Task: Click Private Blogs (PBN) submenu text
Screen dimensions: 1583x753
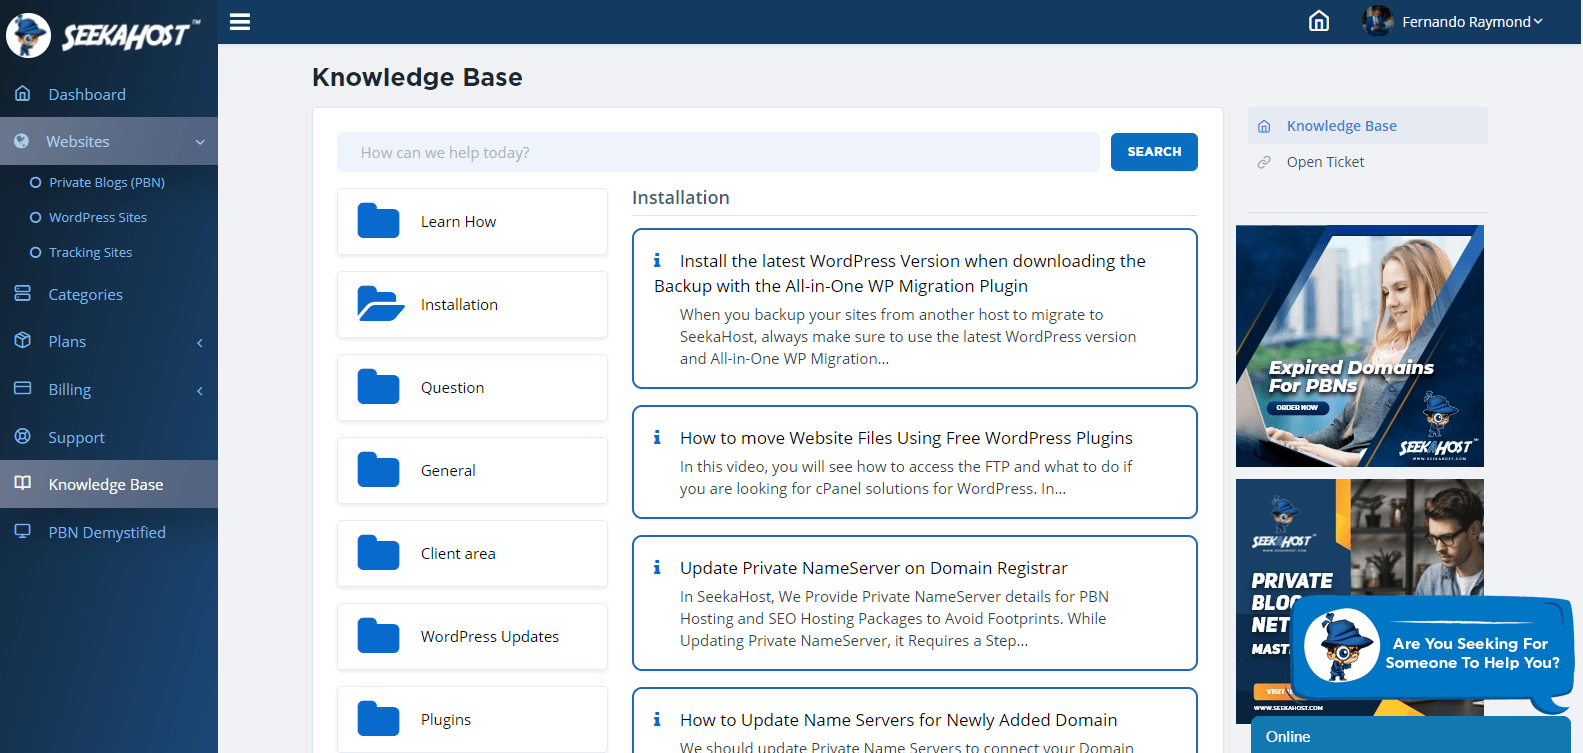Action: [107, 182]
